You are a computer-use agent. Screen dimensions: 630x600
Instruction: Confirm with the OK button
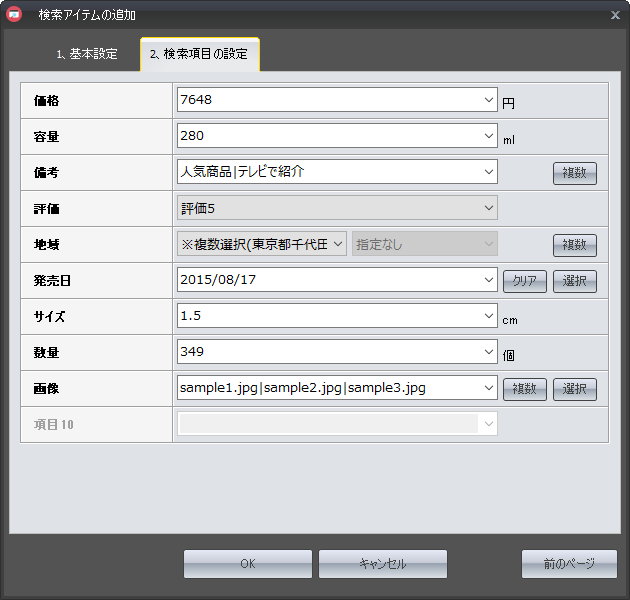coord(248,564)
